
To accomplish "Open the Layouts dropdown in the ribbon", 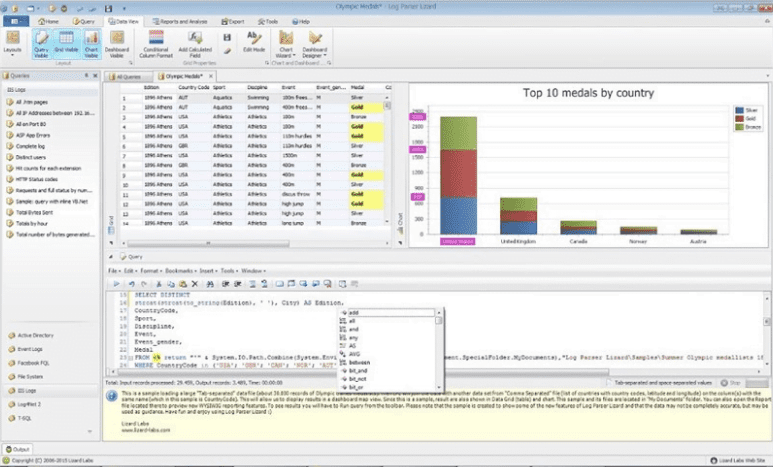I will [x=12, y=44].
